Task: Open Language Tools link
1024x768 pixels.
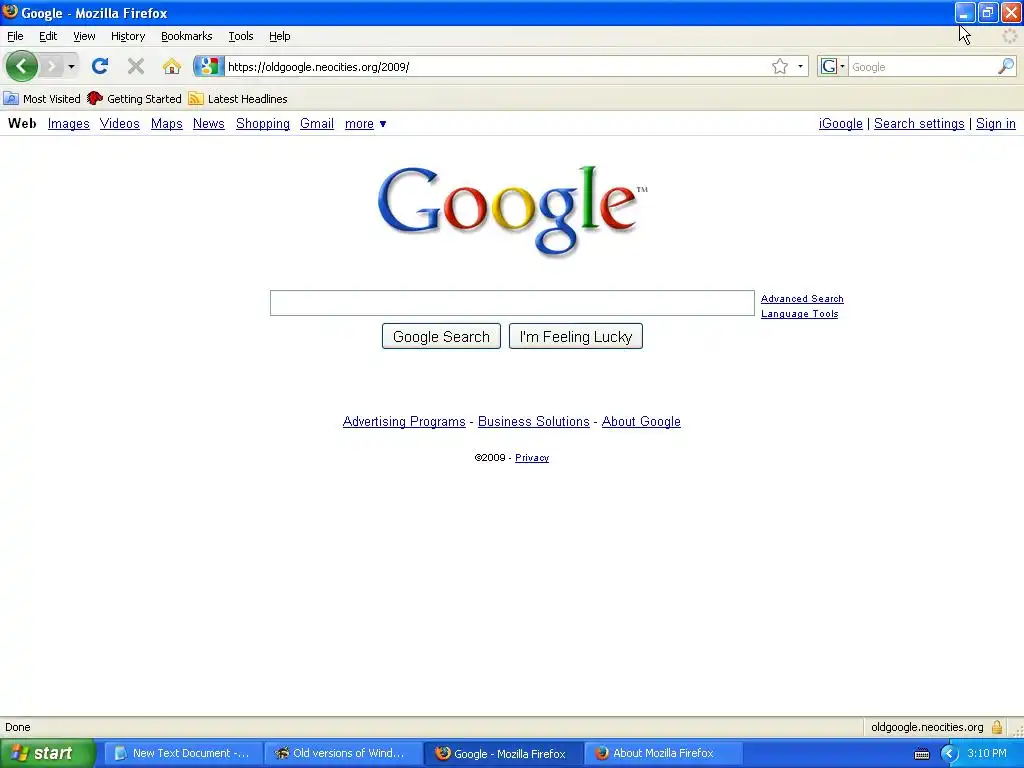Action: click(799, 313)
